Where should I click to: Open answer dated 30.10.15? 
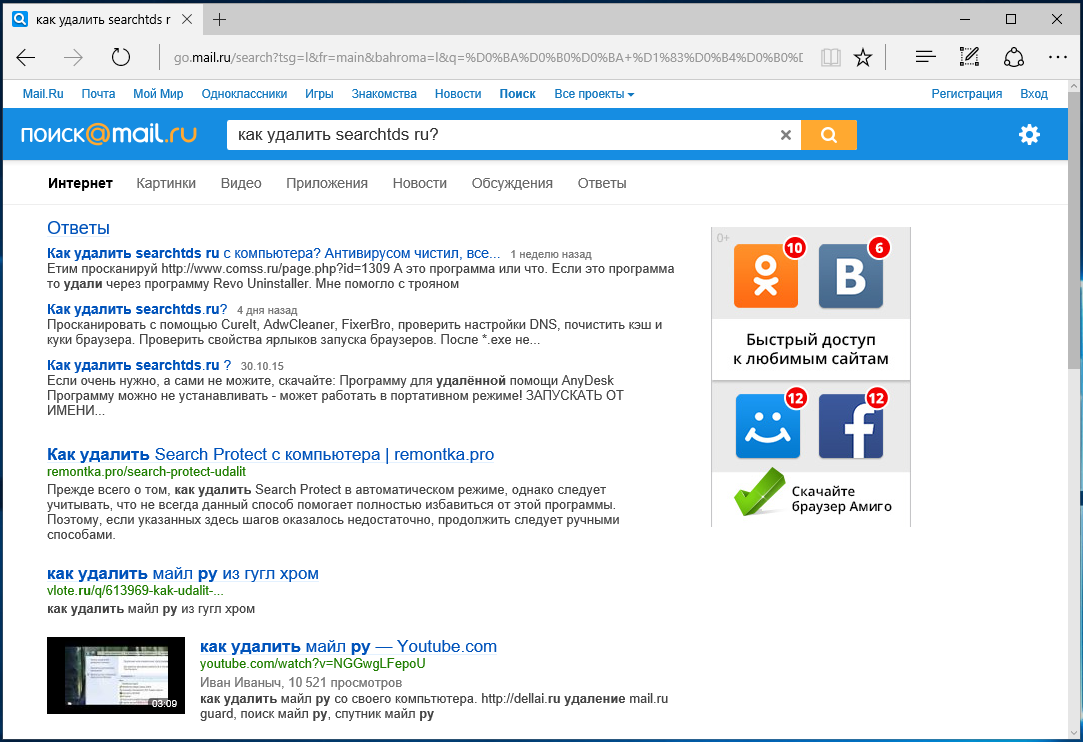click(x=139, y=365)
